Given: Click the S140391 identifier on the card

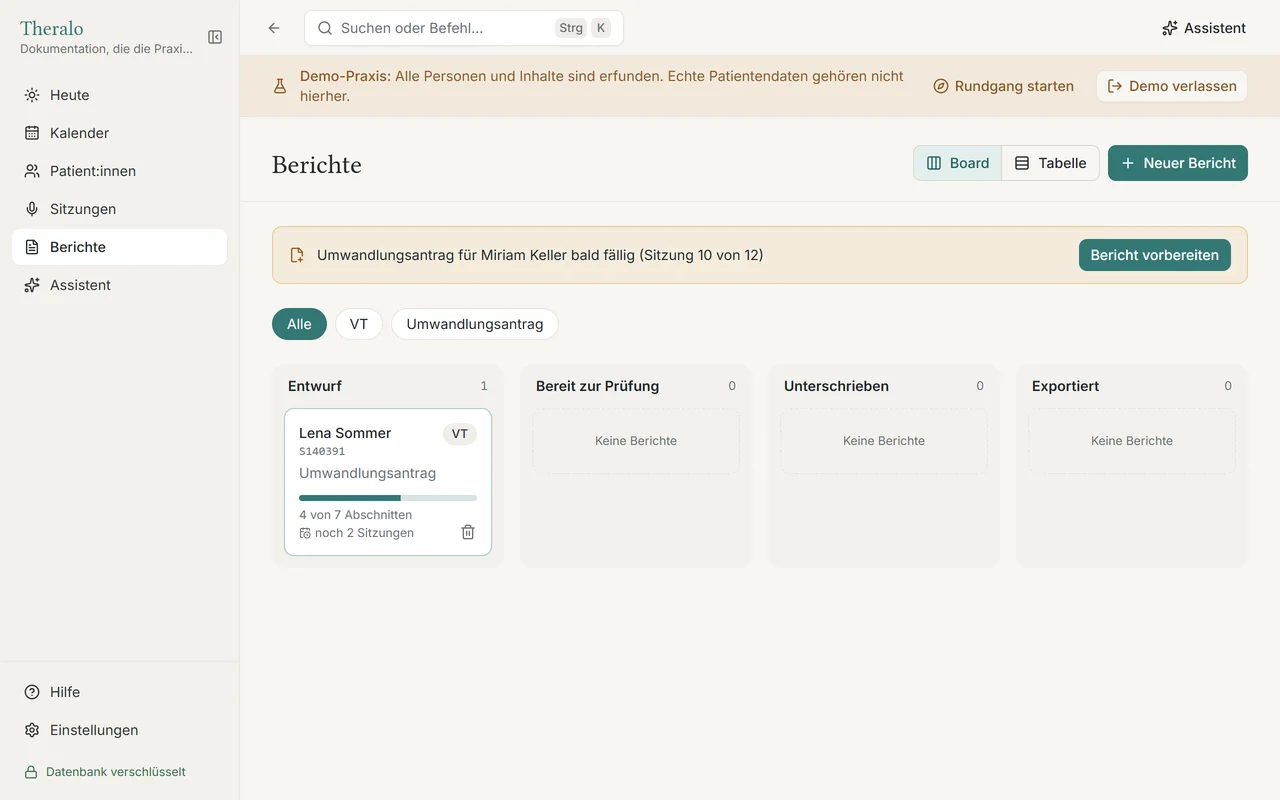Looking at the screenshot, I should [322, 452].
